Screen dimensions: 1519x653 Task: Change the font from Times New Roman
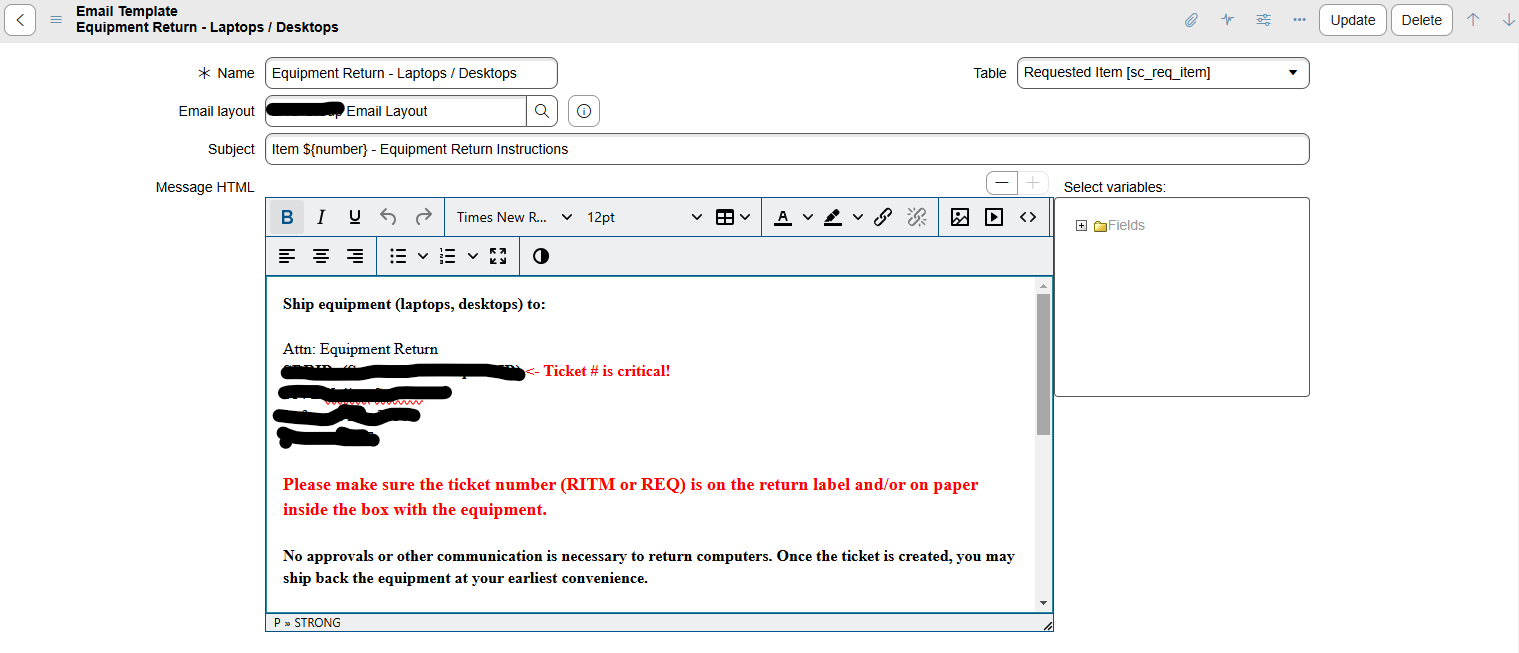[x=513, y=217]
